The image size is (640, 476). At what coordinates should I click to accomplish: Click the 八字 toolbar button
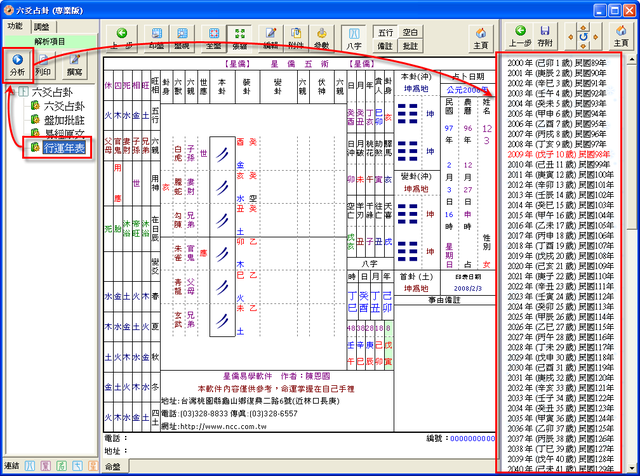354,38
